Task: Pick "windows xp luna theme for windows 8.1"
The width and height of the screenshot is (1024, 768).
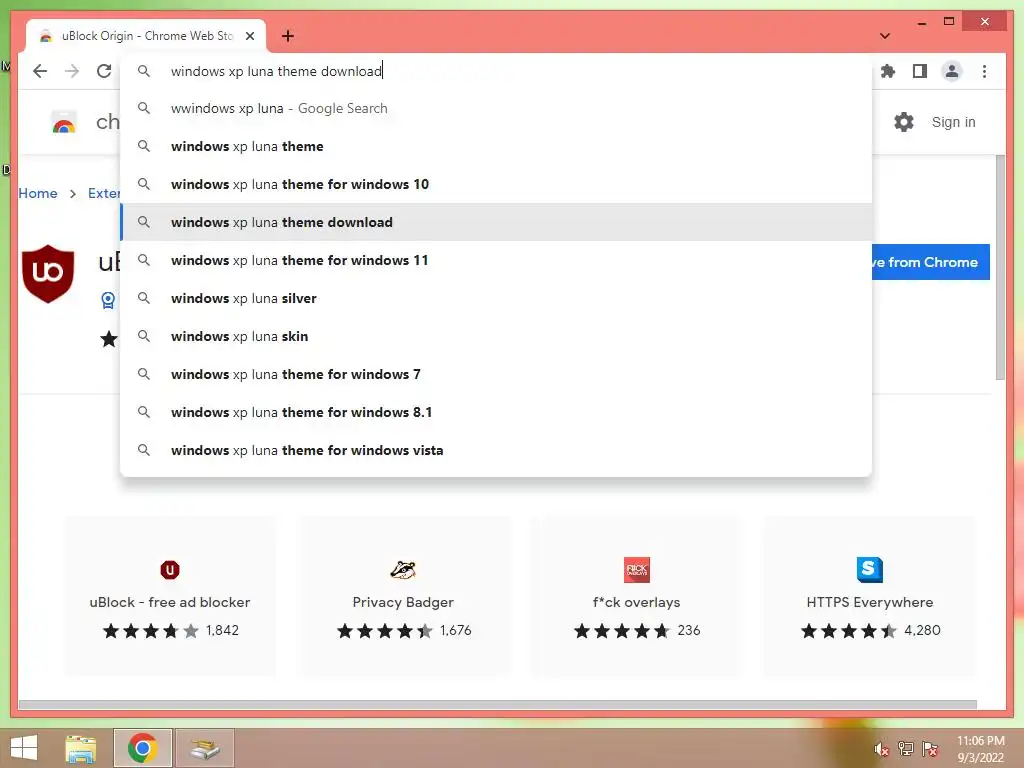Action: tap(496, 412)
